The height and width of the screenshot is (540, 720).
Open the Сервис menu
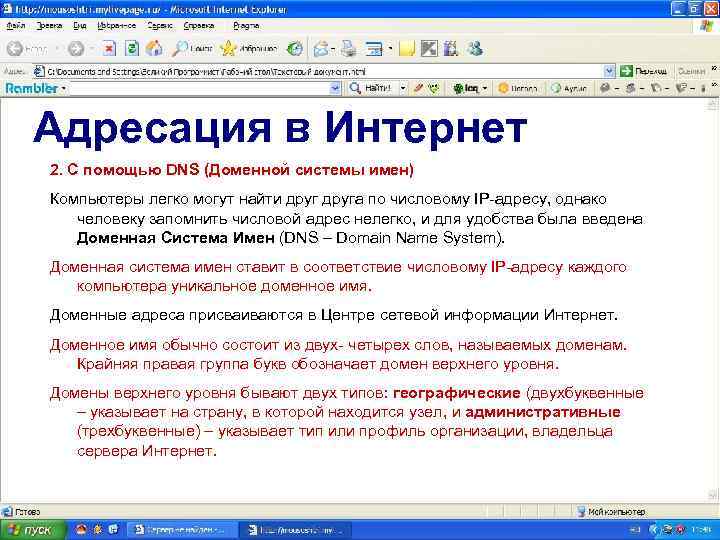(160, 26)
